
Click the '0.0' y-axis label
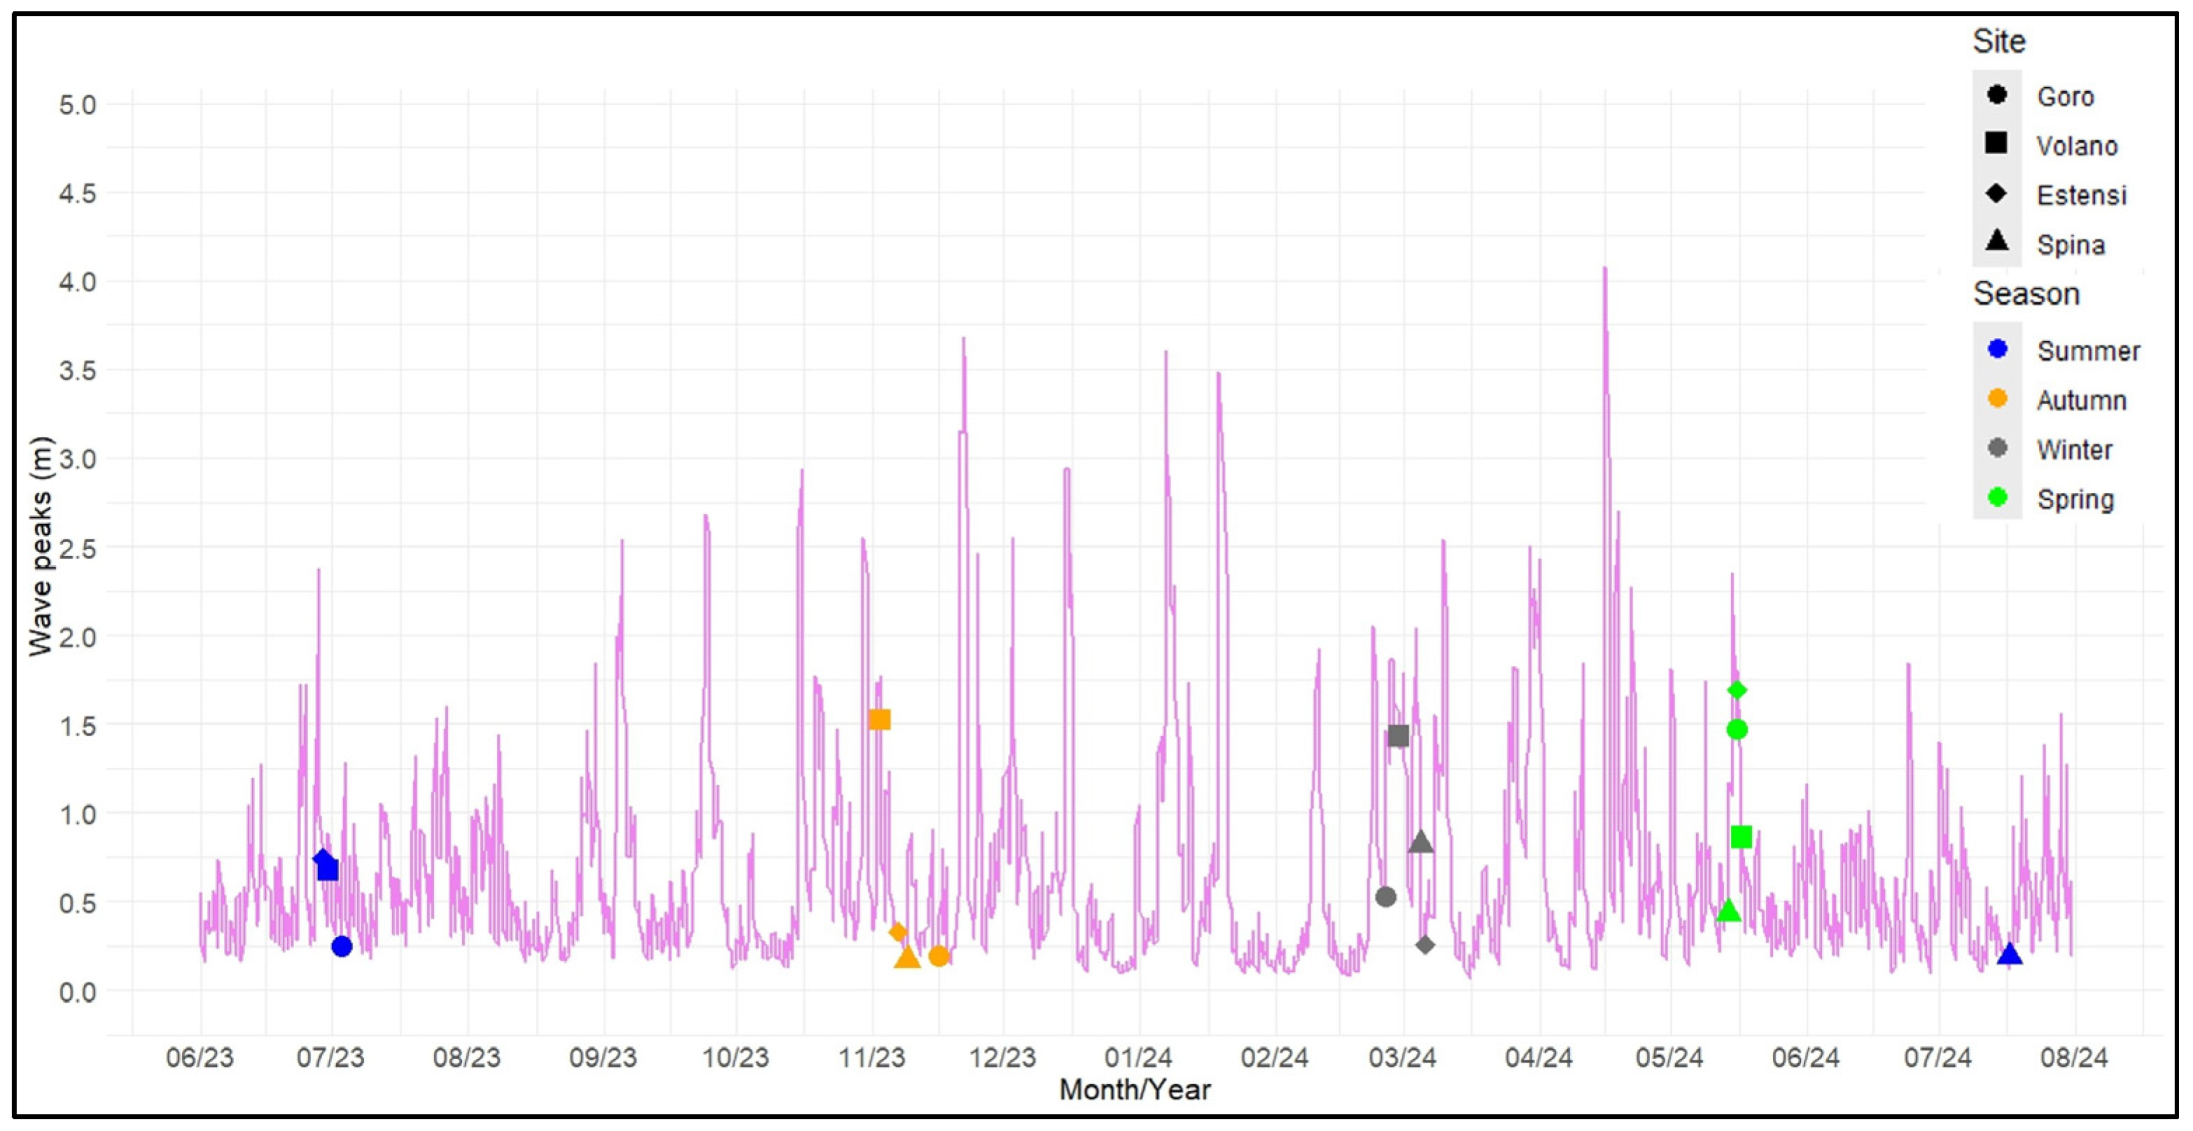[78, 992]
